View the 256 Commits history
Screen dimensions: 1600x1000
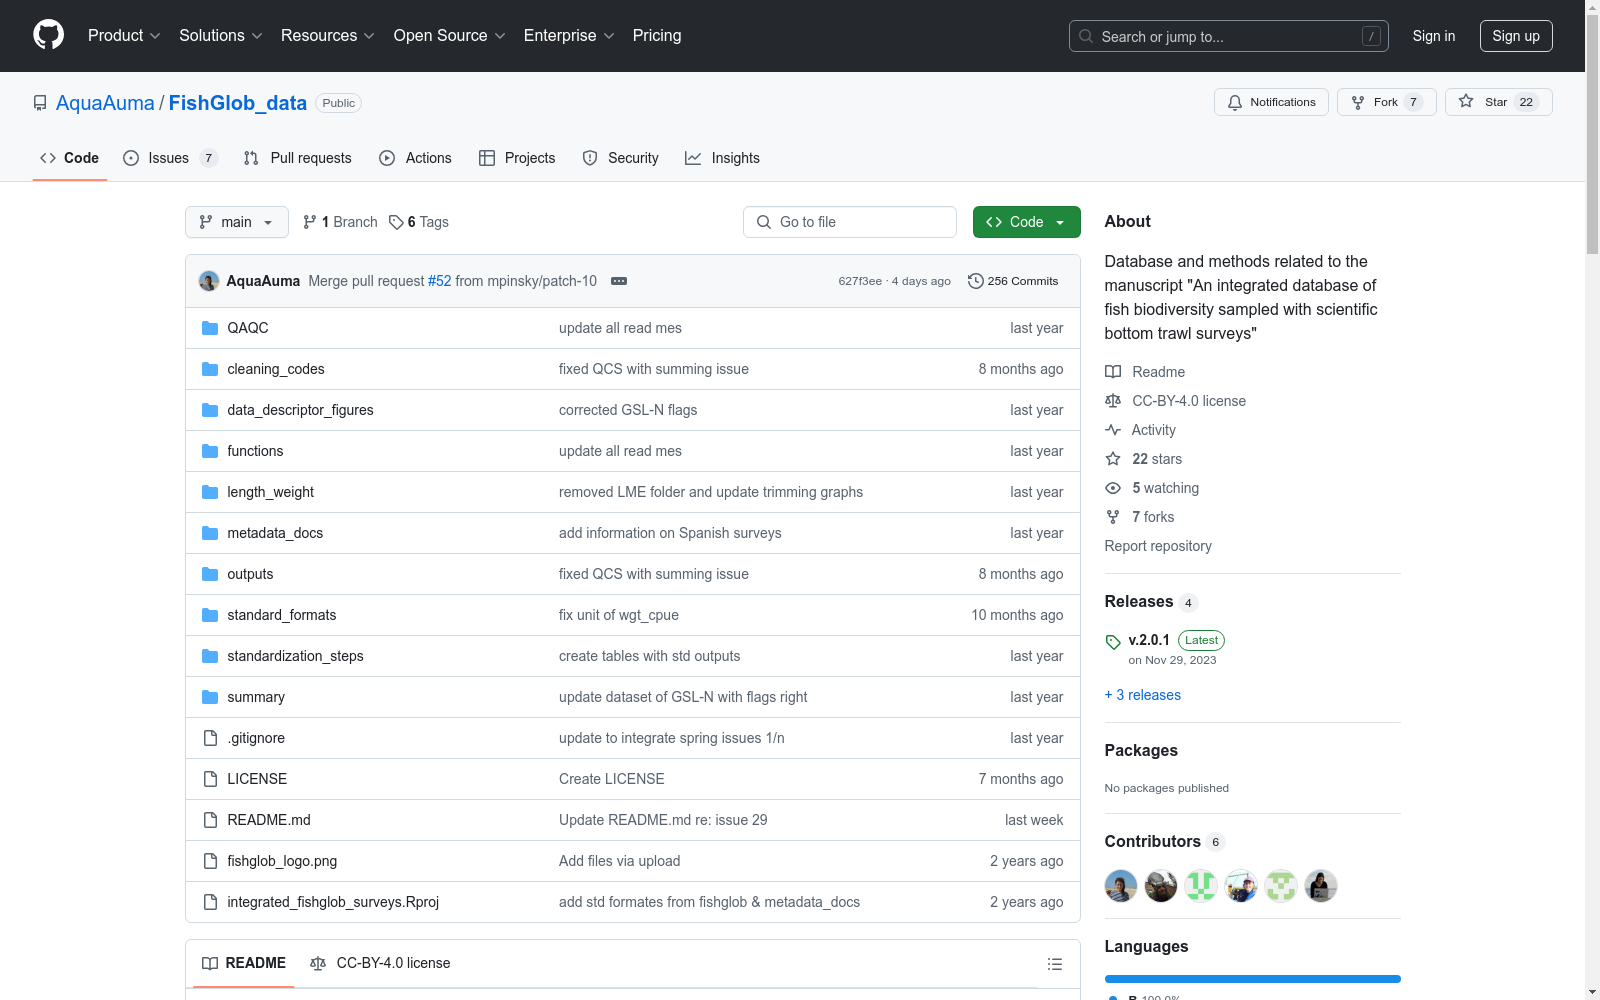point(1013,281)
